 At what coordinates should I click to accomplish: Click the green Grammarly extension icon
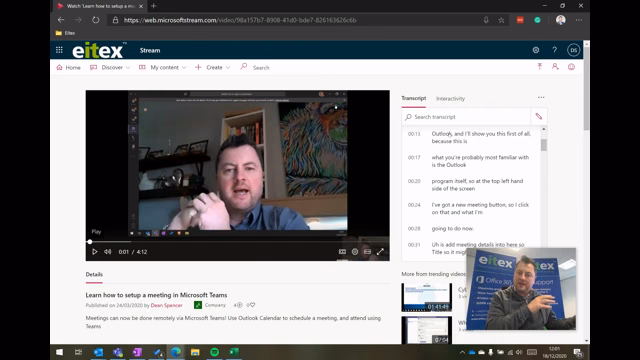[538, 20]
